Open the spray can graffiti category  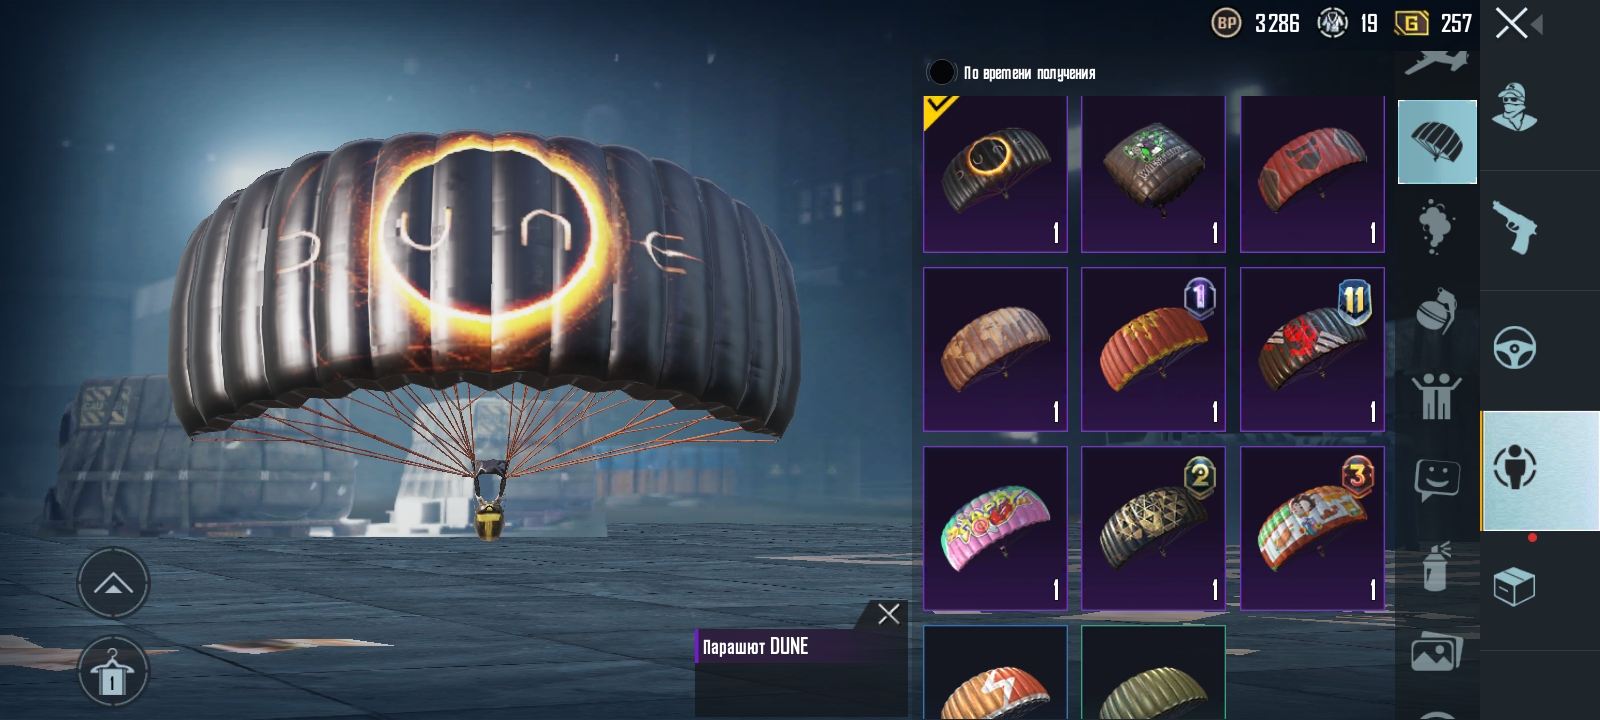tap(1435, 567)
